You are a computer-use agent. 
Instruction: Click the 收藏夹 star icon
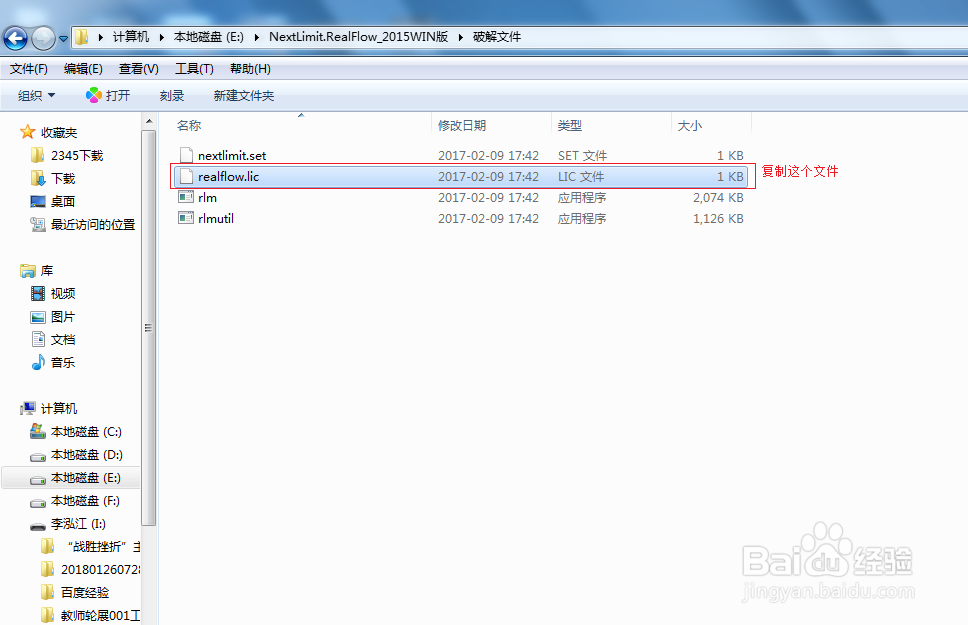(27, 132)
